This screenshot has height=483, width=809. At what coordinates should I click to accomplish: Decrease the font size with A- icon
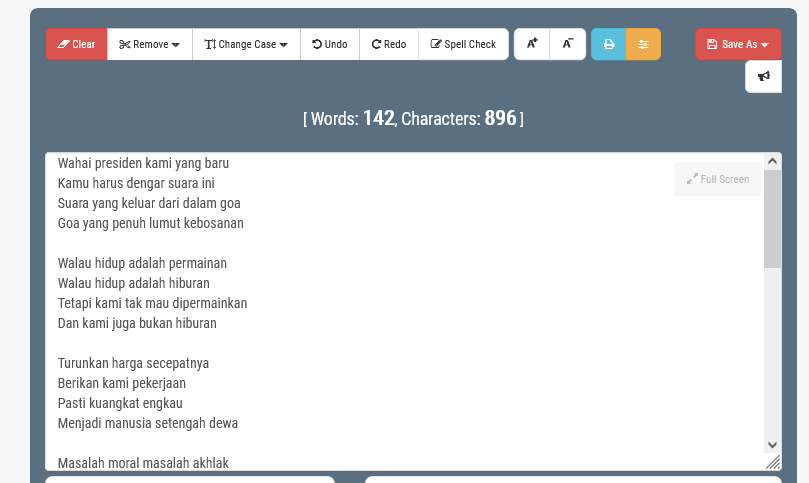tap(568, 44)
